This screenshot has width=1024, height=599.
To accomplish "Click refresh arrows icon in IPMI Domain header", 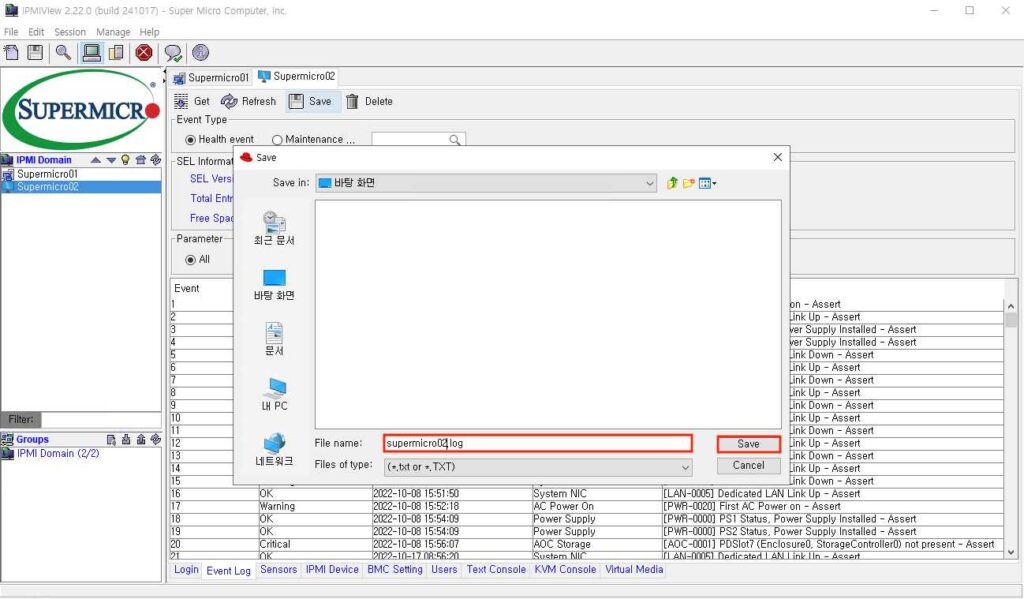I will click(155, 159).
